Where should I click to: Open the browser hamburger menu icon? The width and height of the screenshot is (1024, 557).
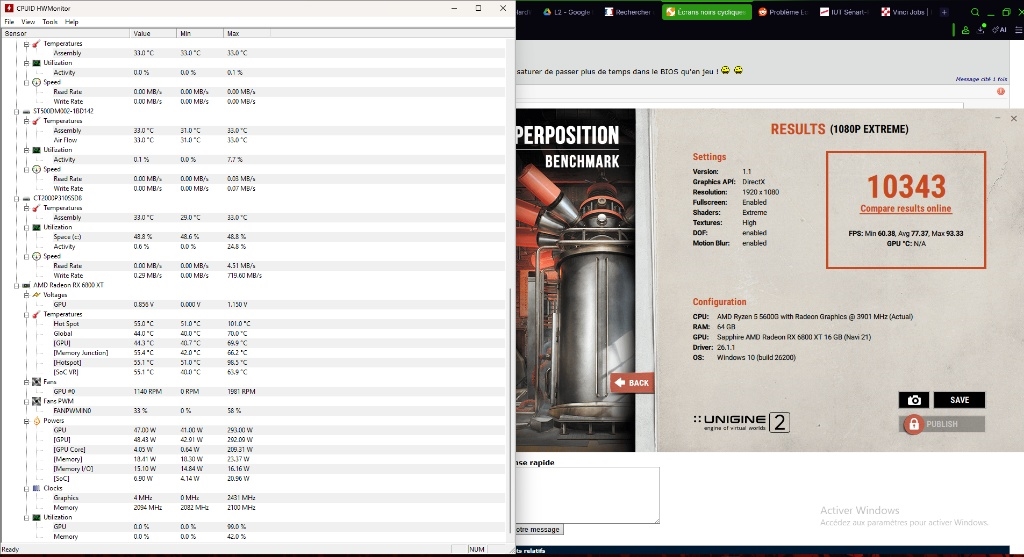1018,29
